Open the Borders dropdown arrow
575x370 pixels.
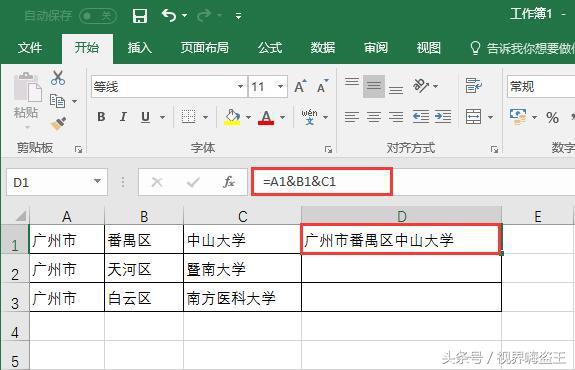click(x=205, y=117)
